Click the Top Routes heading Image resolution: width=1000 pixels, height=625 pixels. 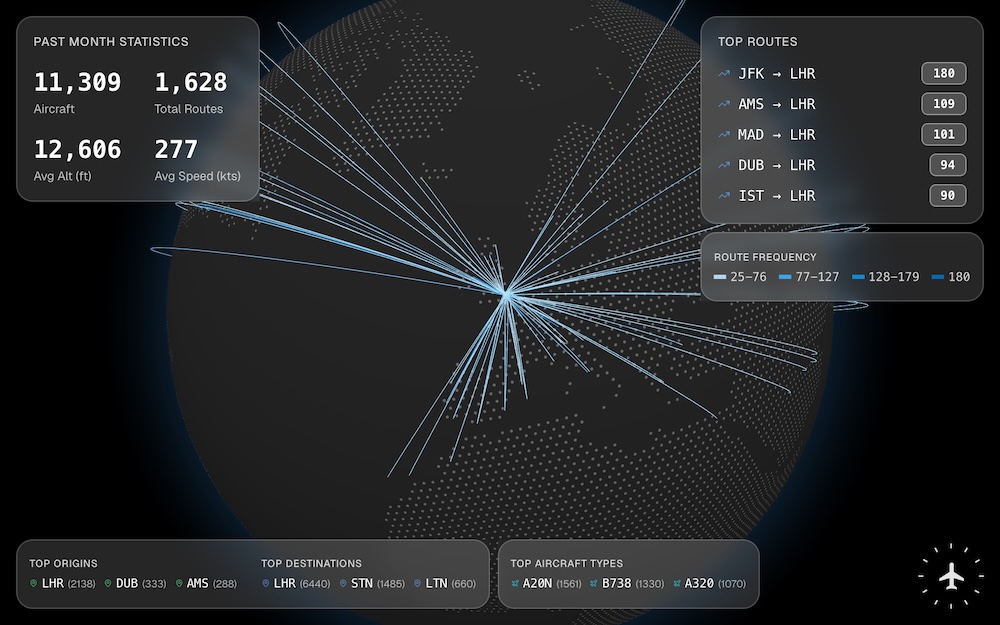tap(758, 41)
